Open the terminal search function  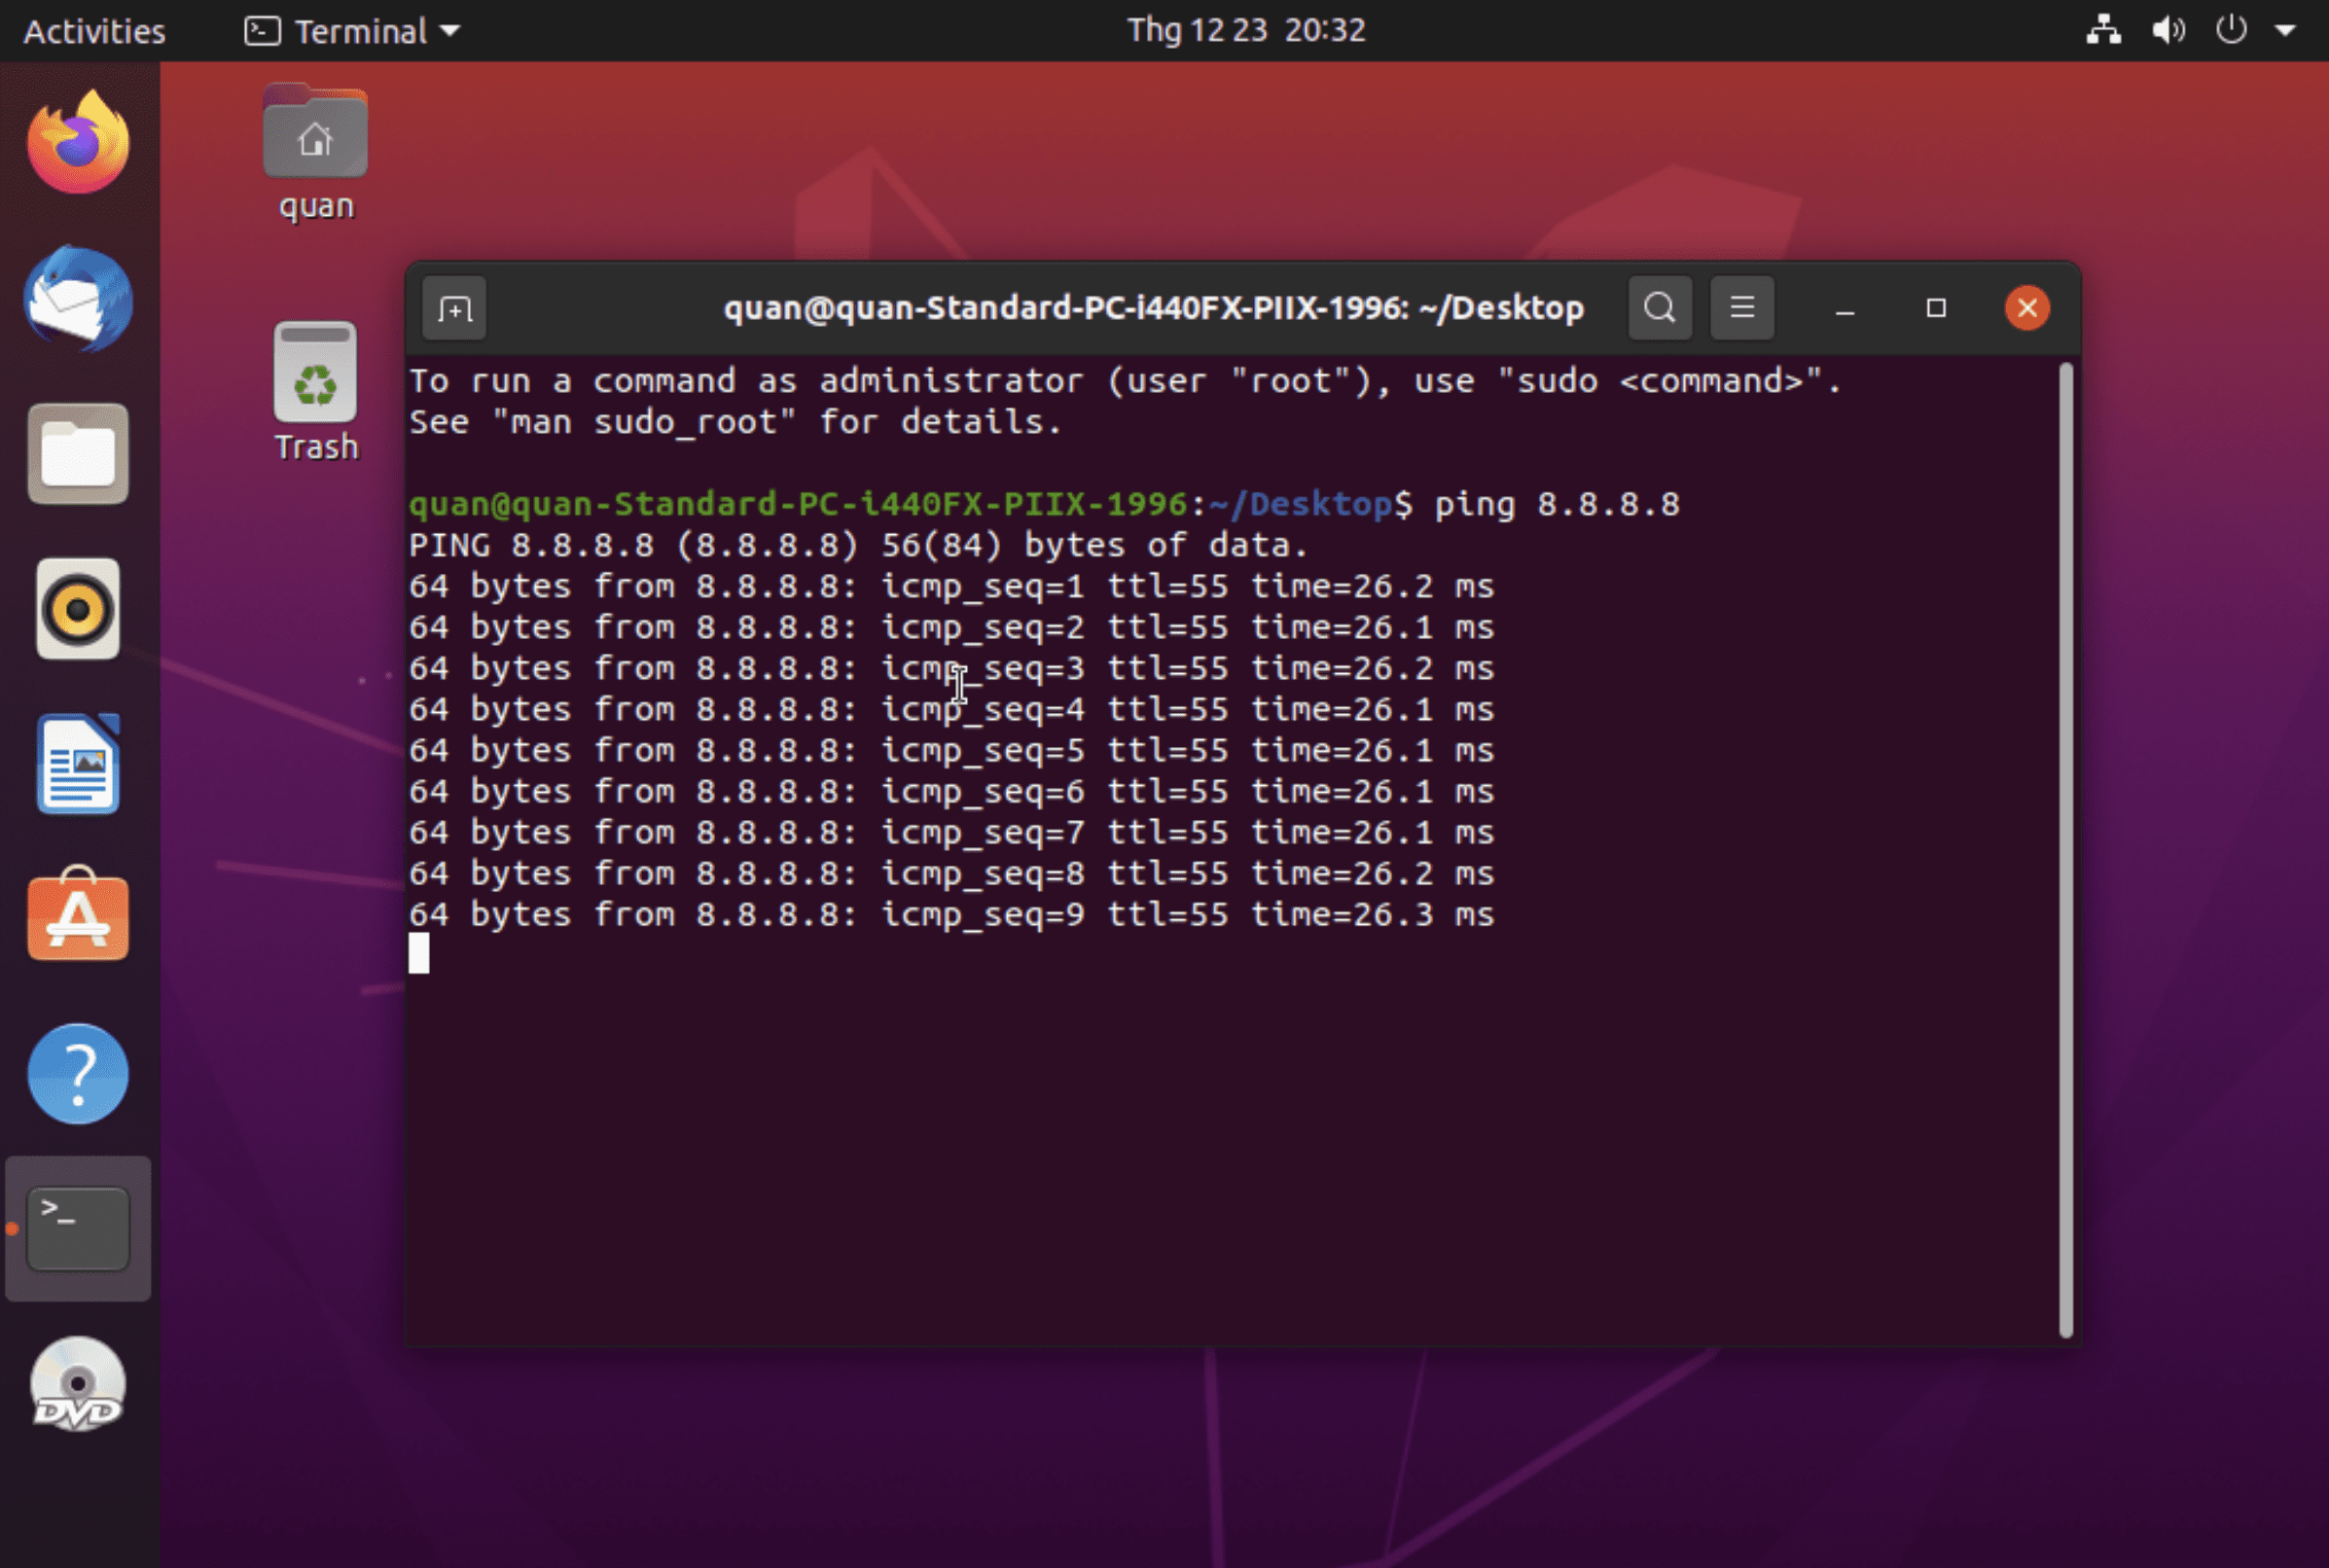1658,307
